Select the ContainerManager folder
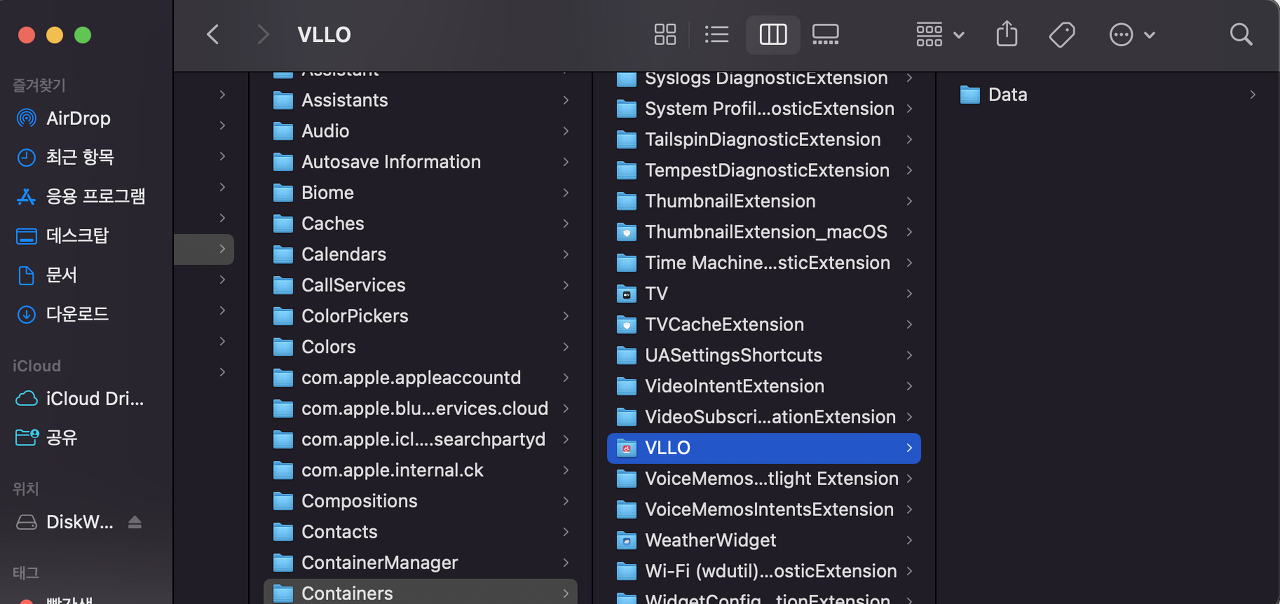Image resolution: width=1280 pixels, height=604 pixels. tap(420, 563)
